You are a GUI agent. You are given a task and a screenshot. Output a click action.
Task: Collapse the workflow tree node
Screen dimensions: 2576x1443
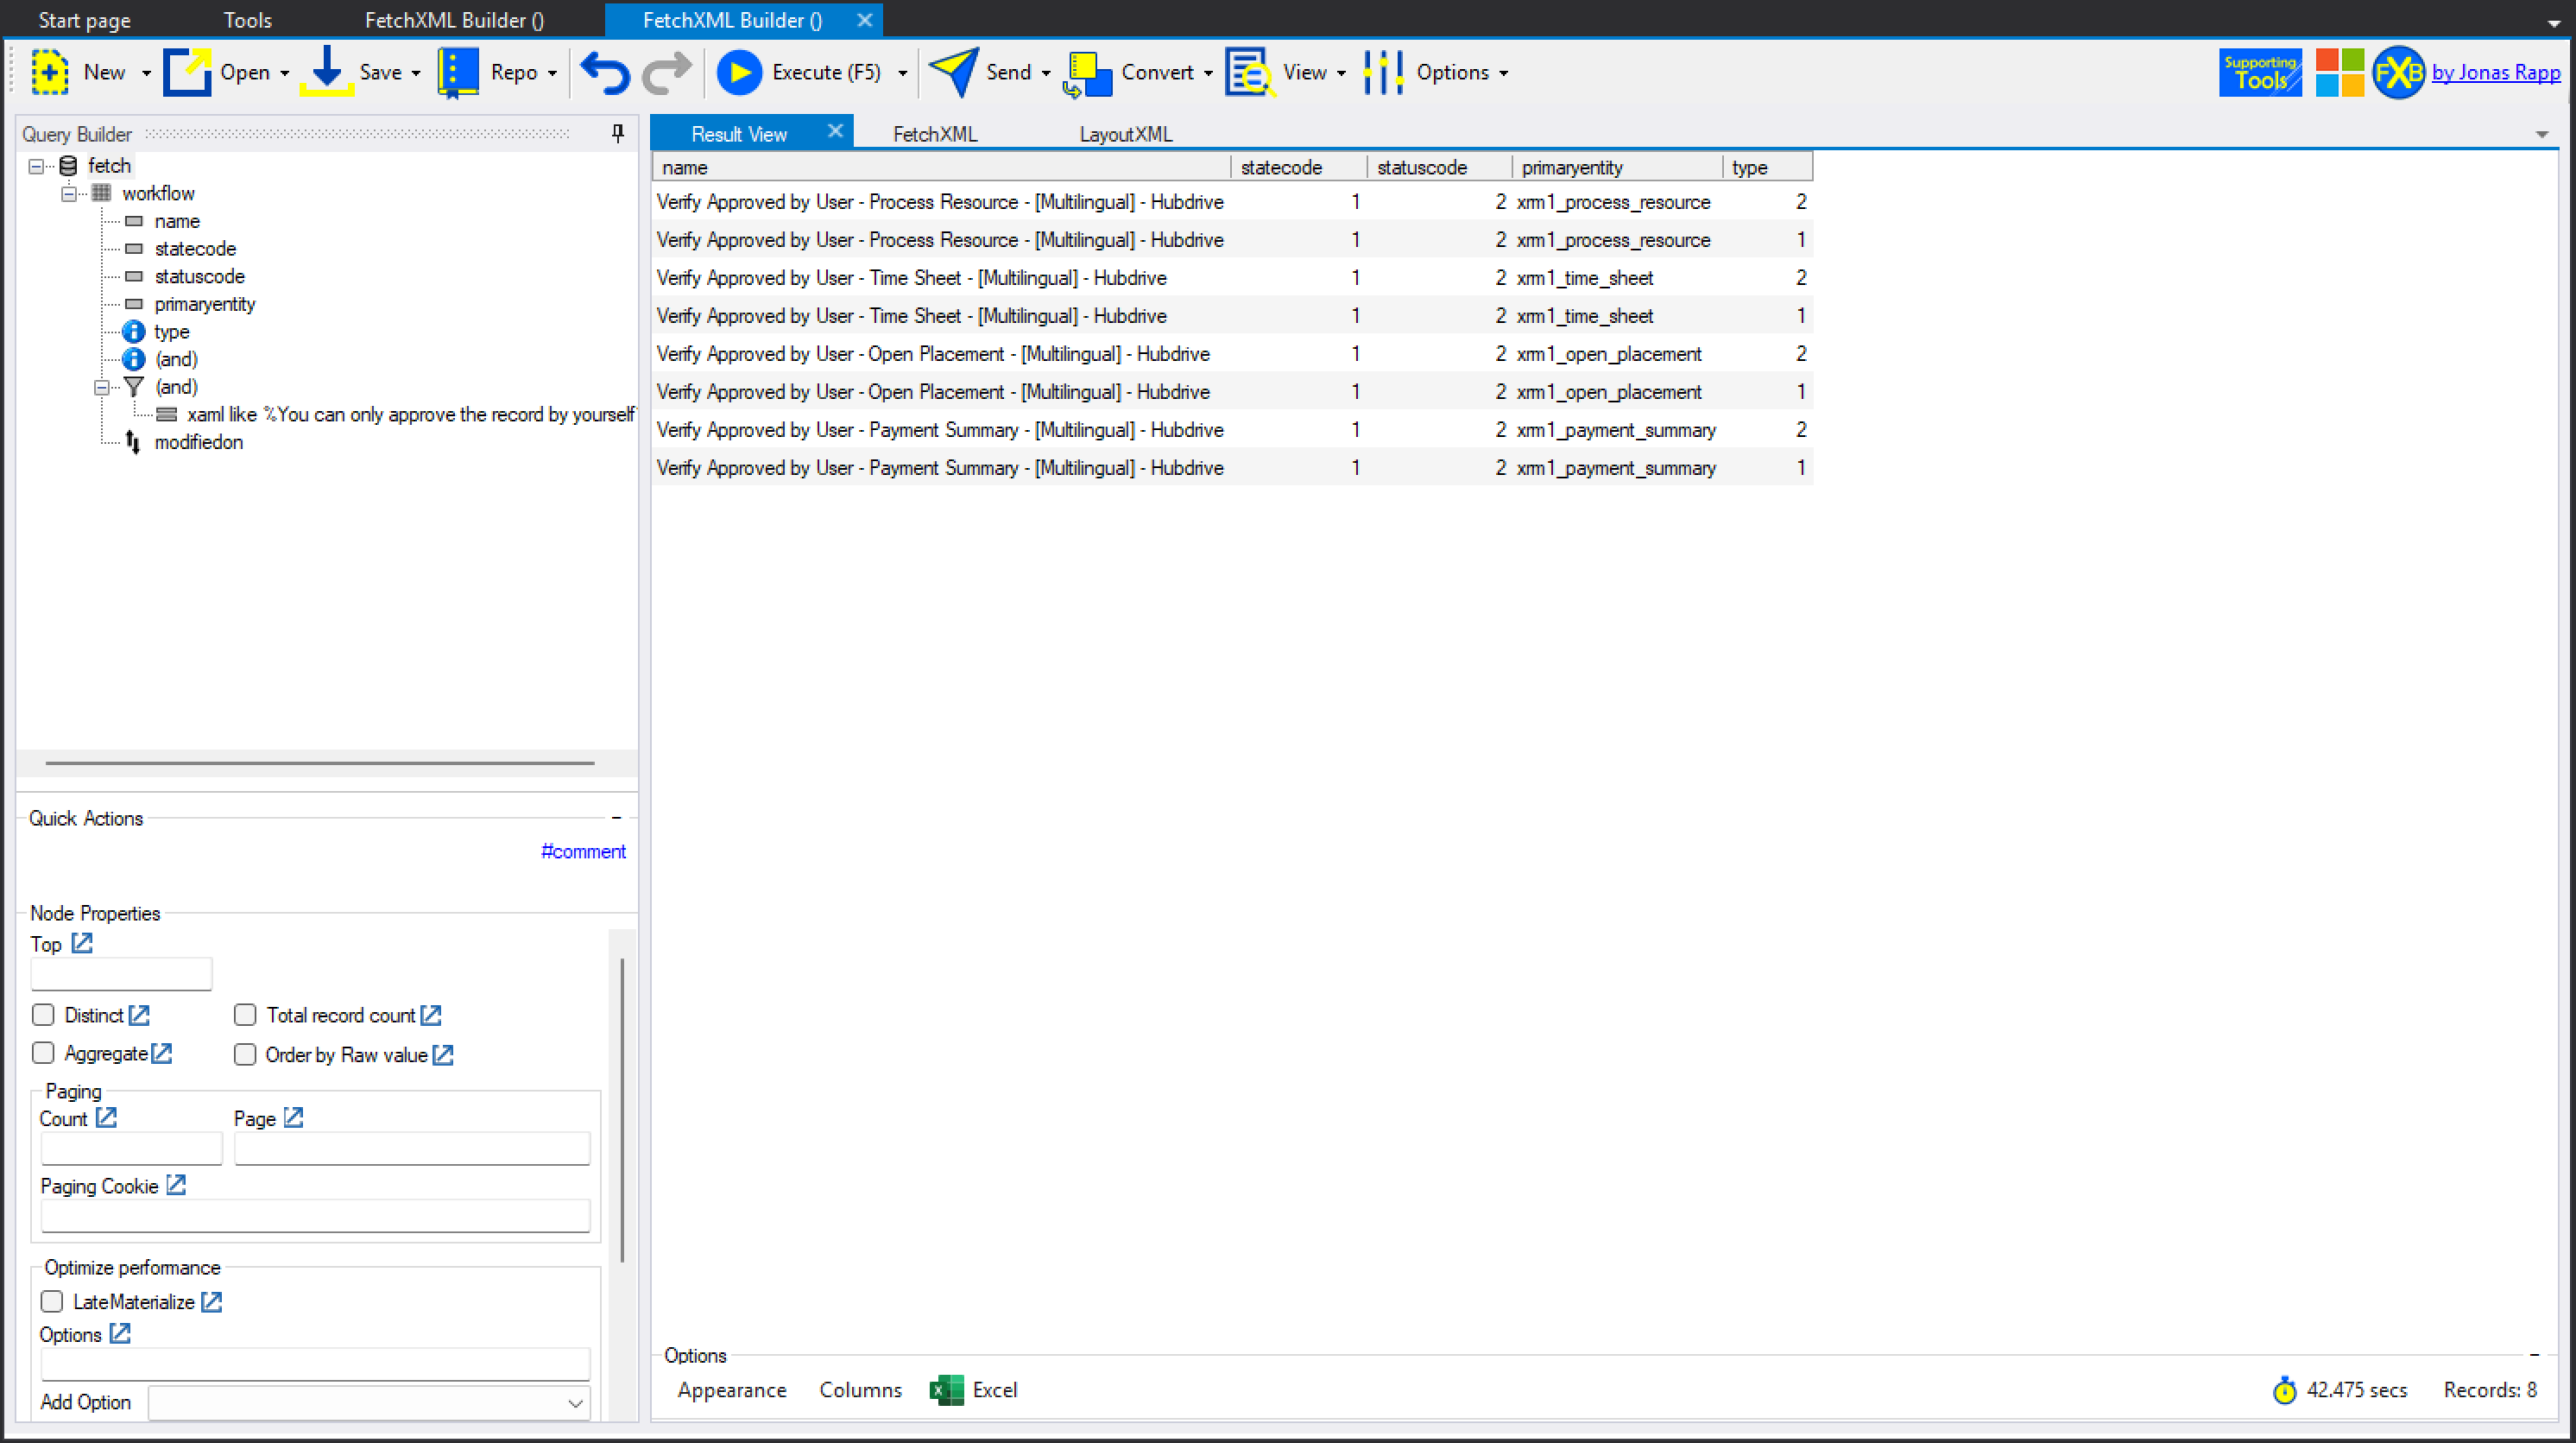(69, 193)
